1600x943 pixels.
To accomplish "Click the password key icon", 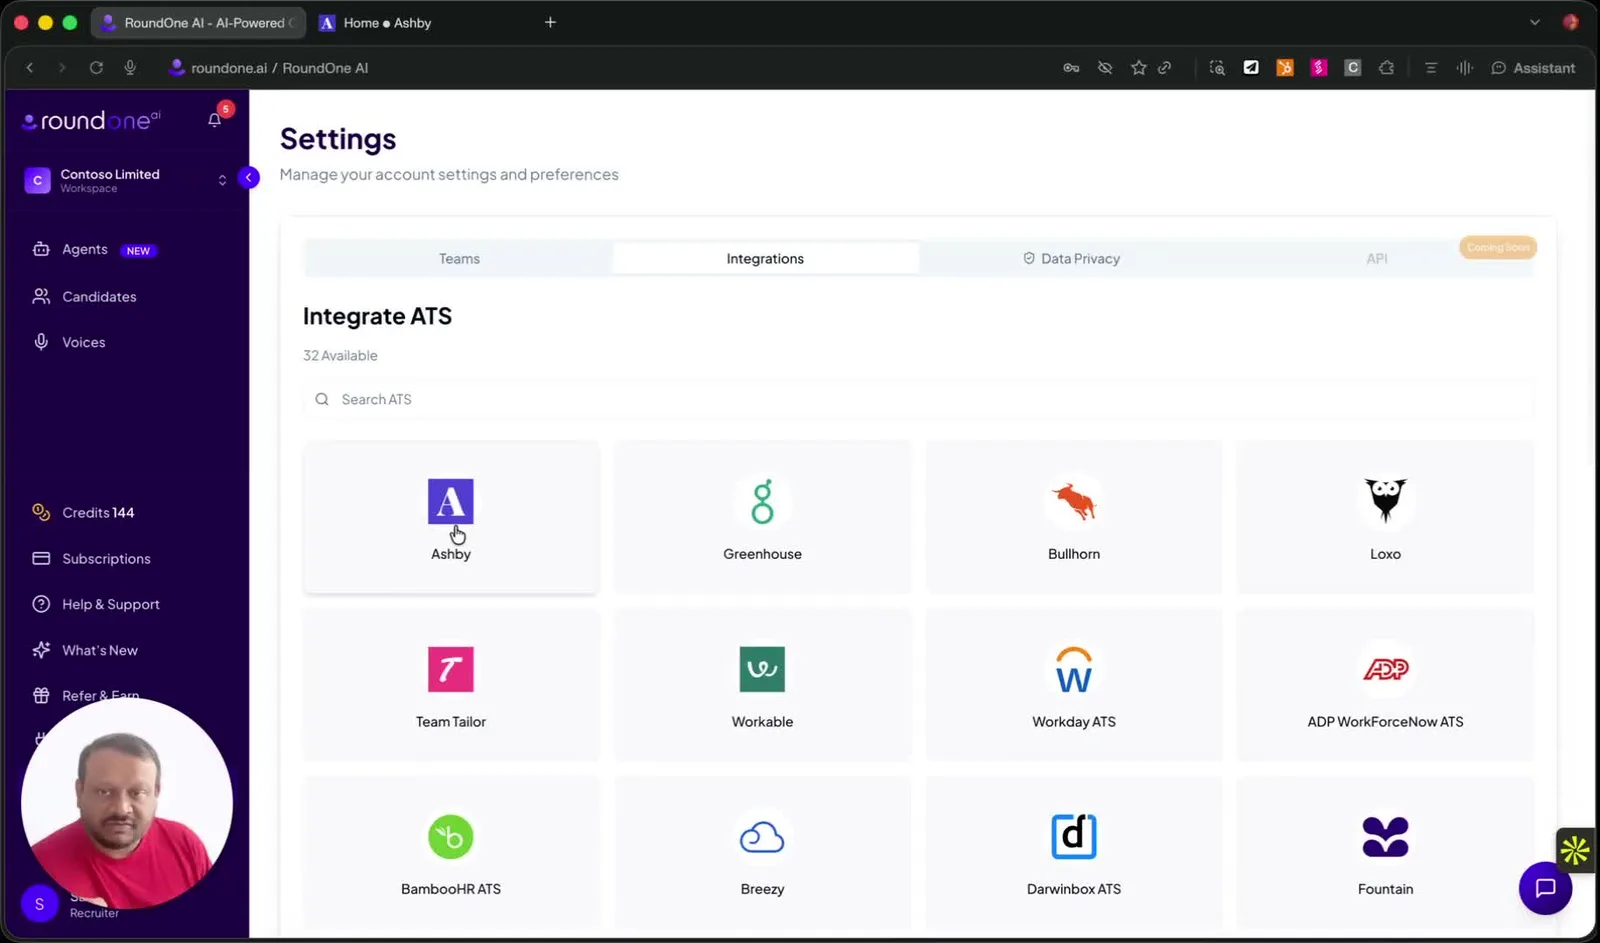I will click(1071, 68).
